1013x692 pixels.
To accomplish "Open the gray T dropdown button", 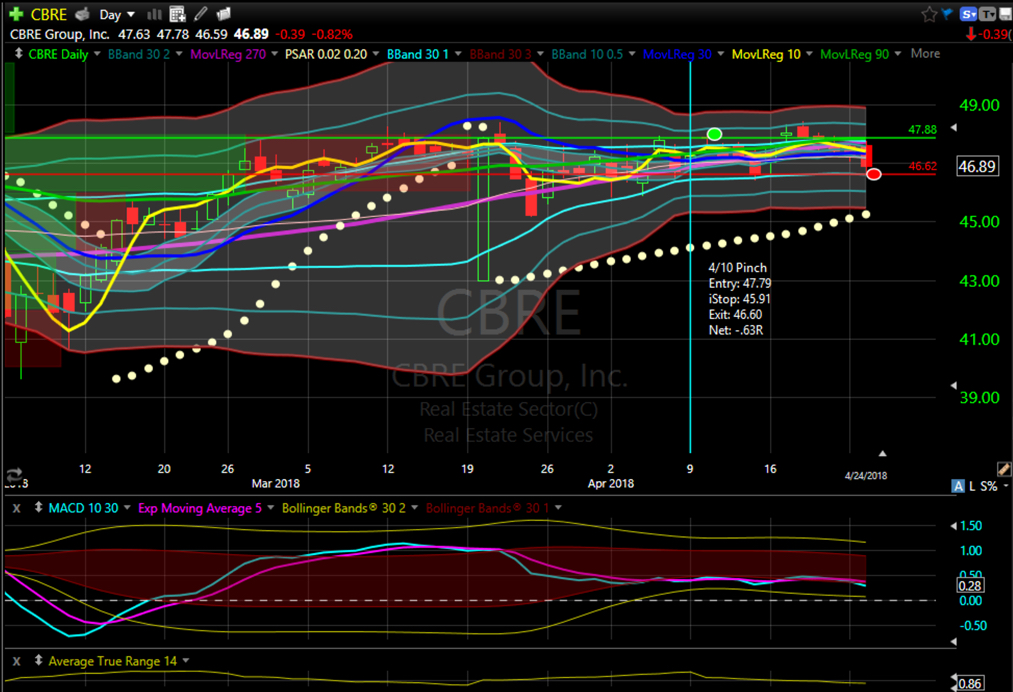I will tap(987, 14).
